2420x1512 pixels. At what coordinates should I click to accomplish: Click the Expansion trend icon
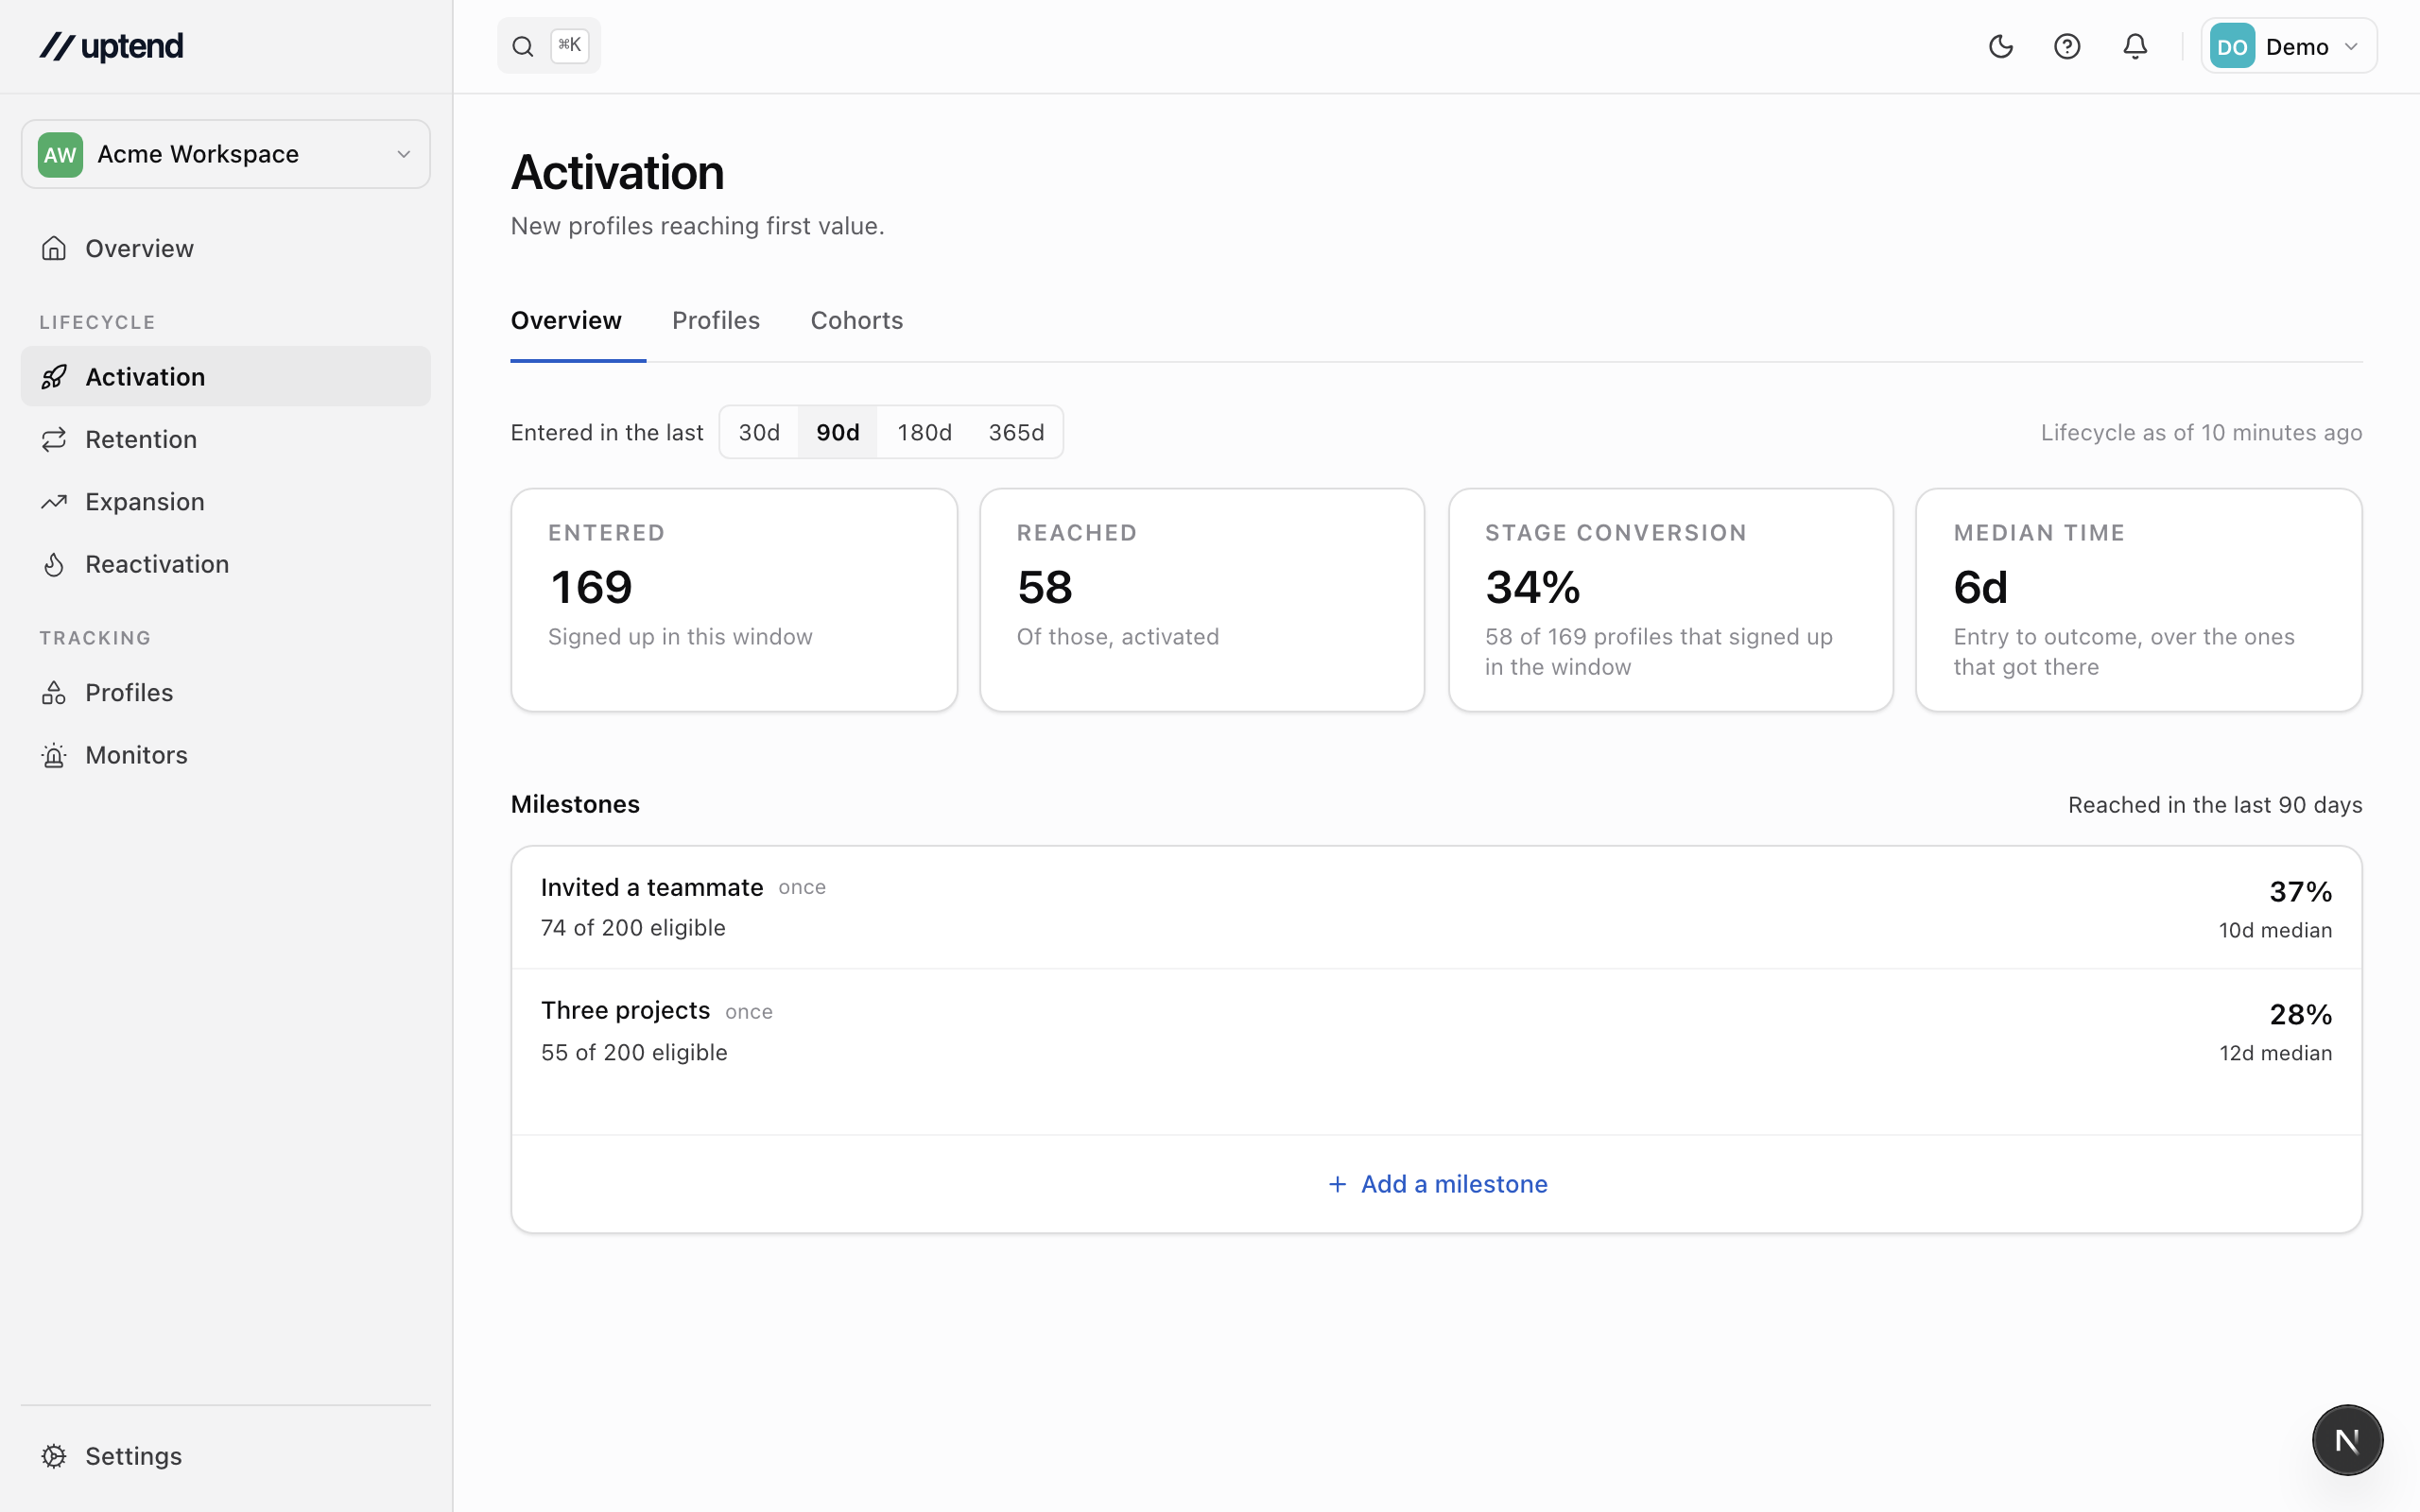[54, 502]
